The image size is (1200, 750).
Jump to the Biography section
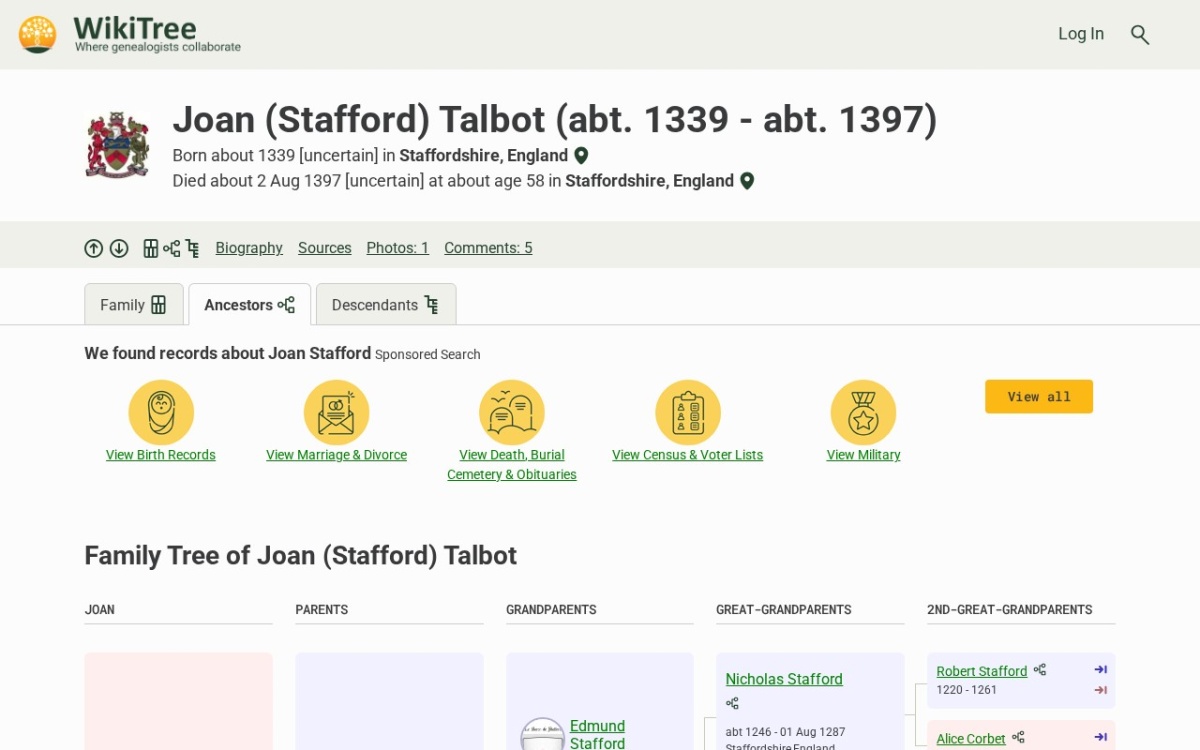(249, 248)
